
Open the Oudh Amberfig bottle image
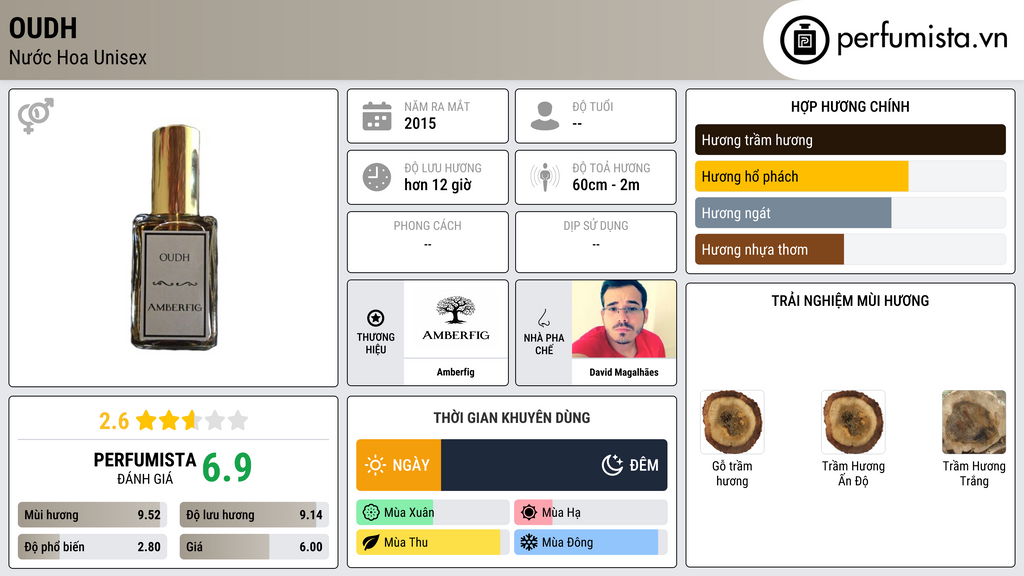pos(174,238)
